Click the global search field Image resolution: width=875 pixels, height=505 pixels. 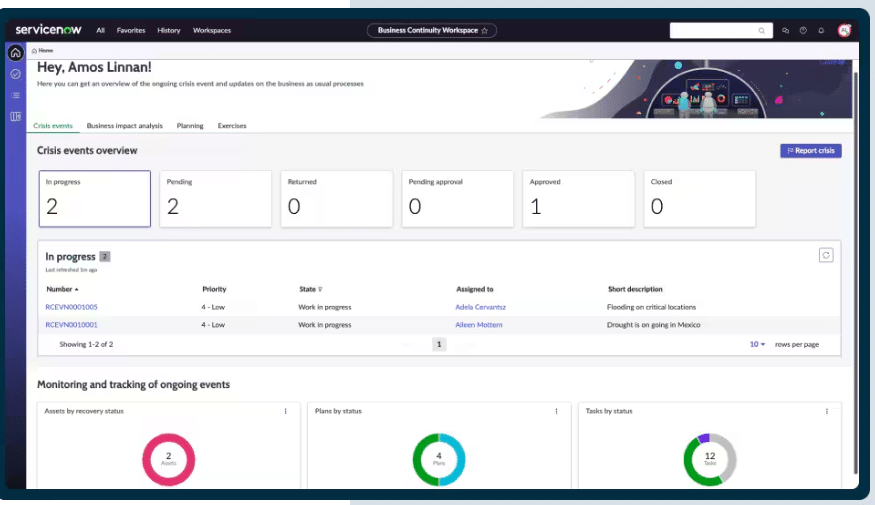(x=721, y=31)
